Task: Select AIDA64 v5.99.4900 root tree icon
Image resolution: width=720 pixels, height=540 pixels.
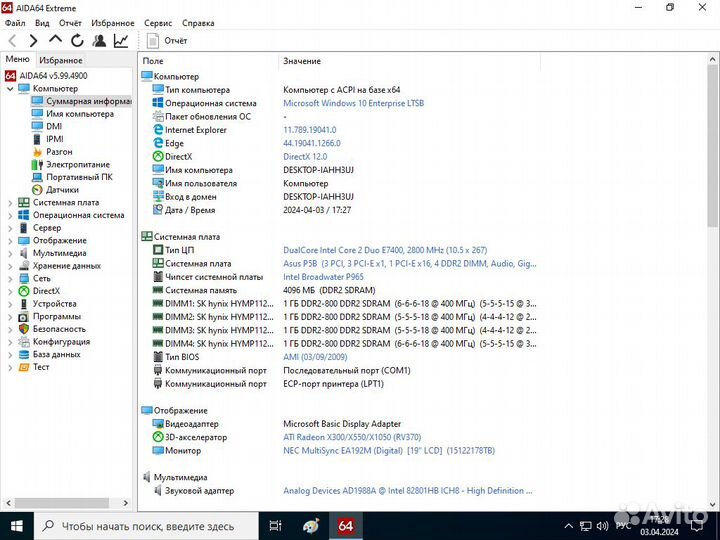Action: click(11, 76)
